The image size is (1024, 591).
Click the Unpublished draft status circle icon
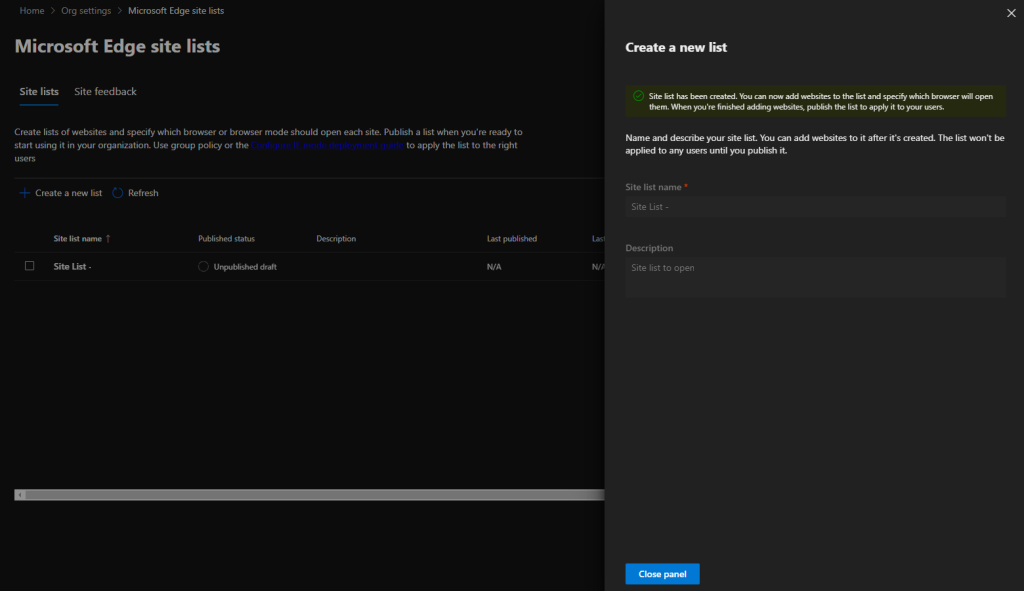coord(203,266)
